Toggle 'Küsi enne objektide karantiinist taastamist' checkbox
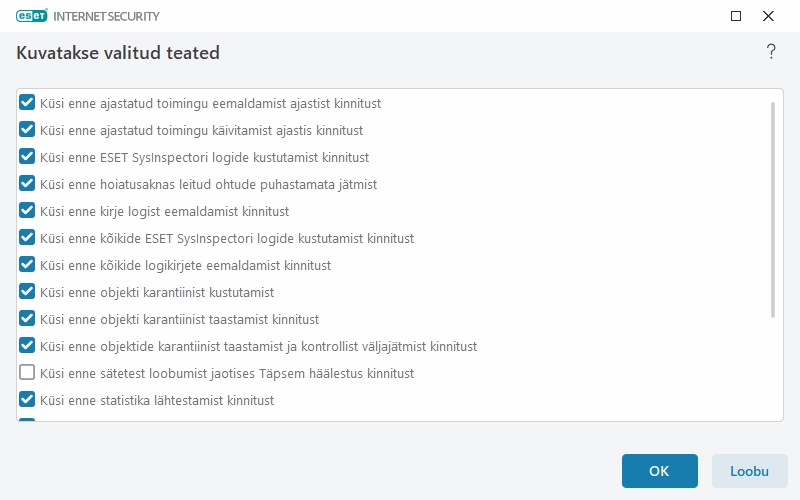This screenshot has height=500, width=800. pos(28,346)
